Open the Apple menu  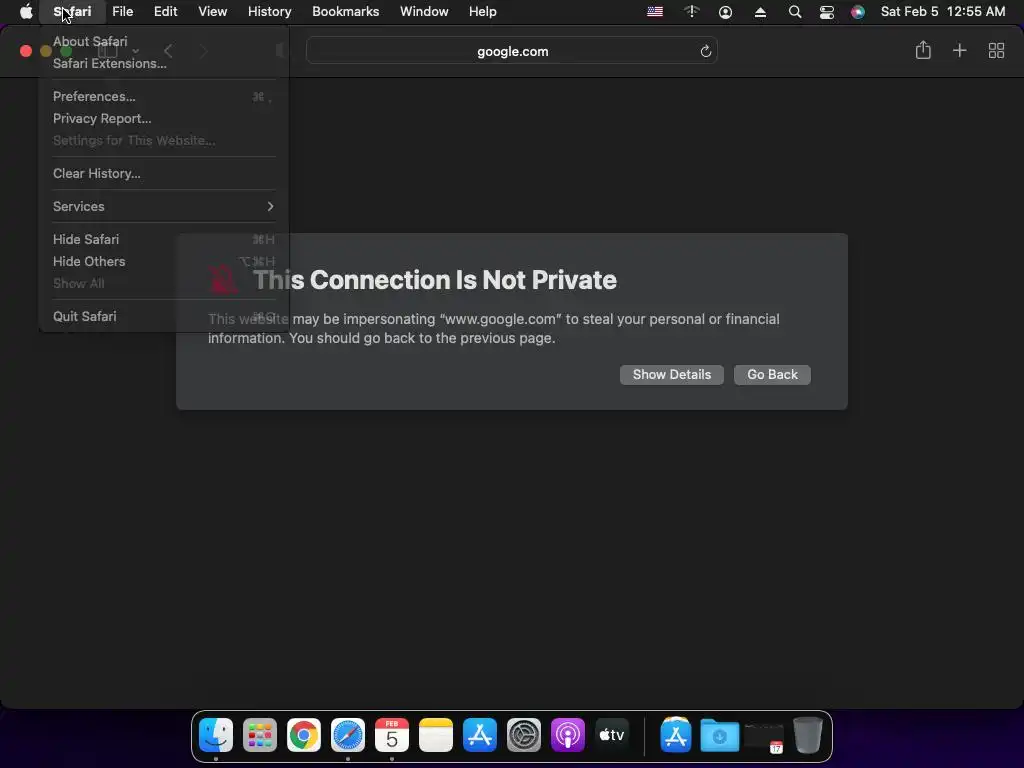coord(26,12)
